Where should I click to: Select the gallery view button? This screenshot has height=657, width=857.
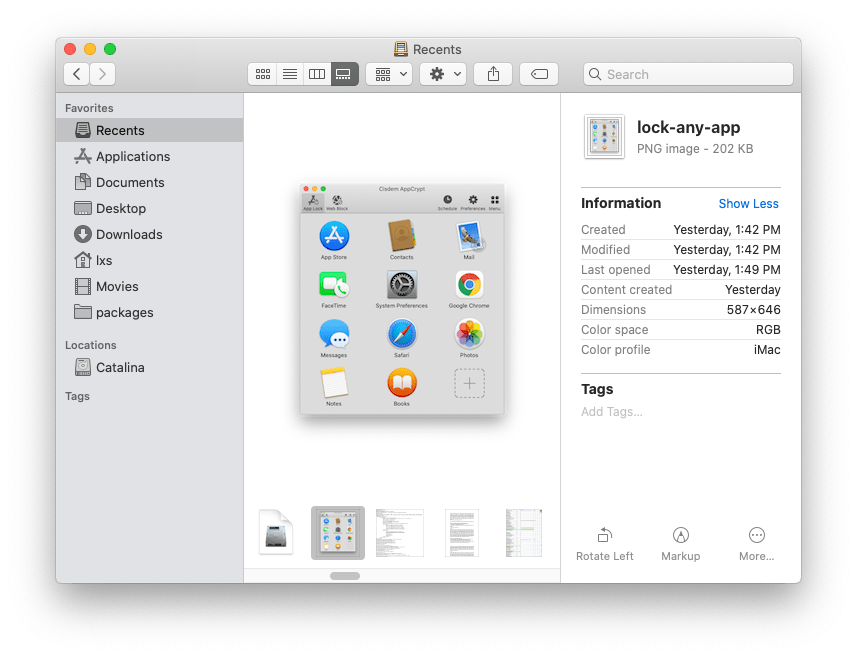(x=344, y=74)
